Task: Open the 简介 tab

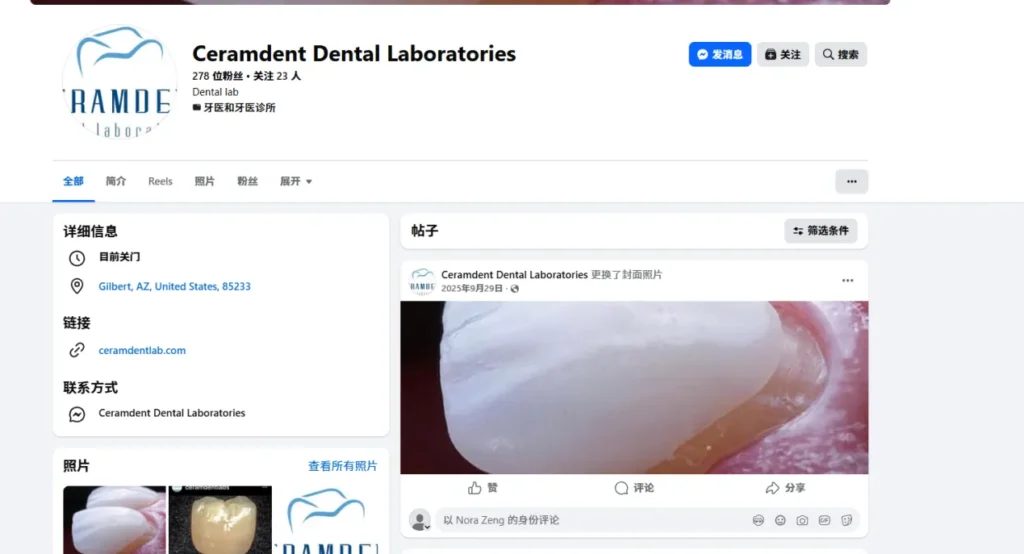Action: pos(116,181)
